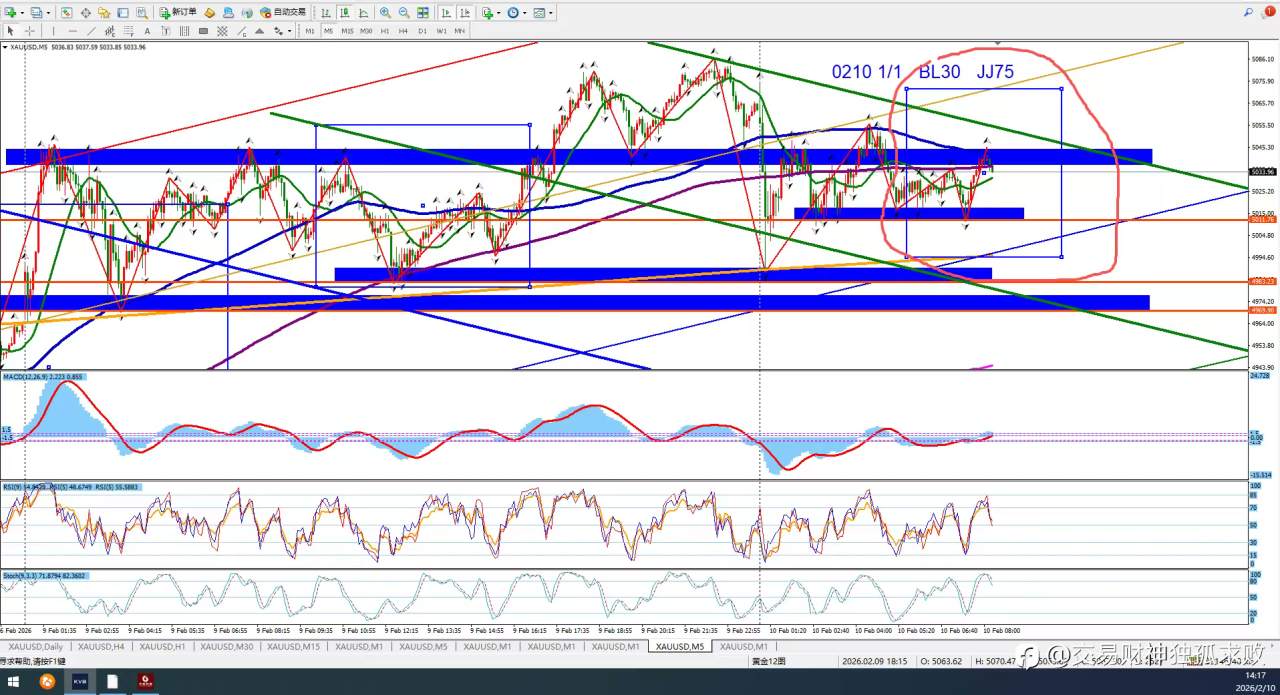Screen dimensions: 1280x695
Task: Switch timeframe to H4 in toolbar
Action: tap(403, 31)
